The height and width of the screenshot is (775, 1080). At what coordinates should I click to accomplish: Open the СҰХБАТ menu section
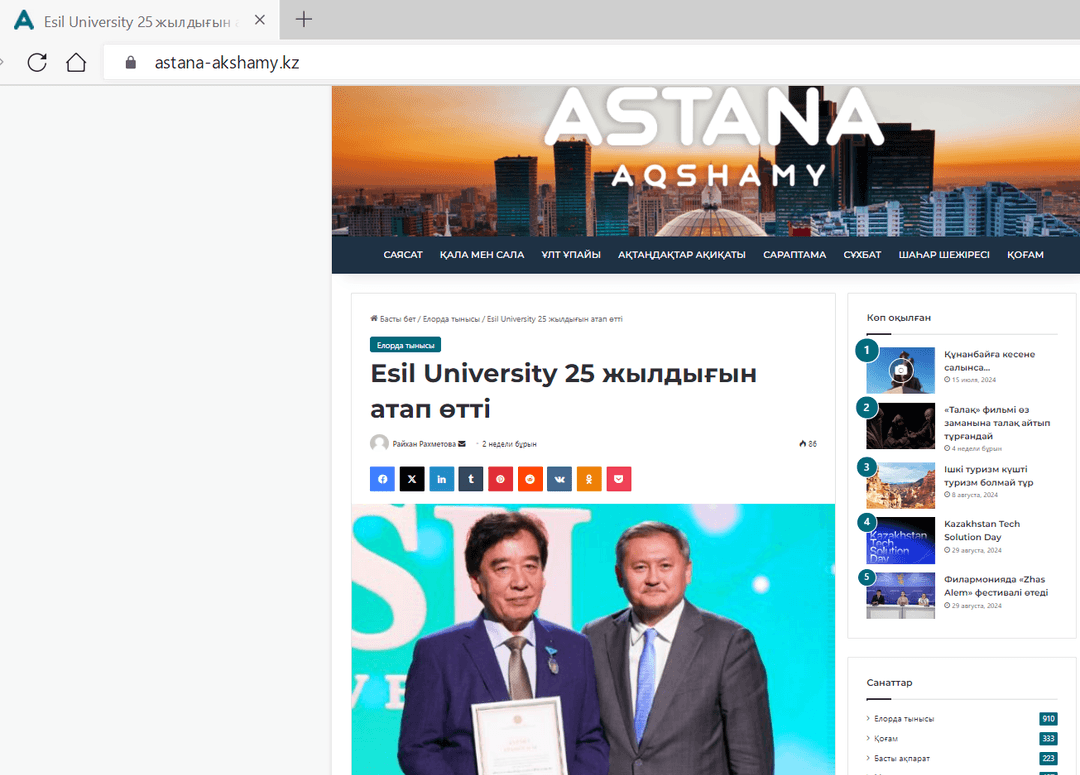pyautogui.click(x=862, y=255)
